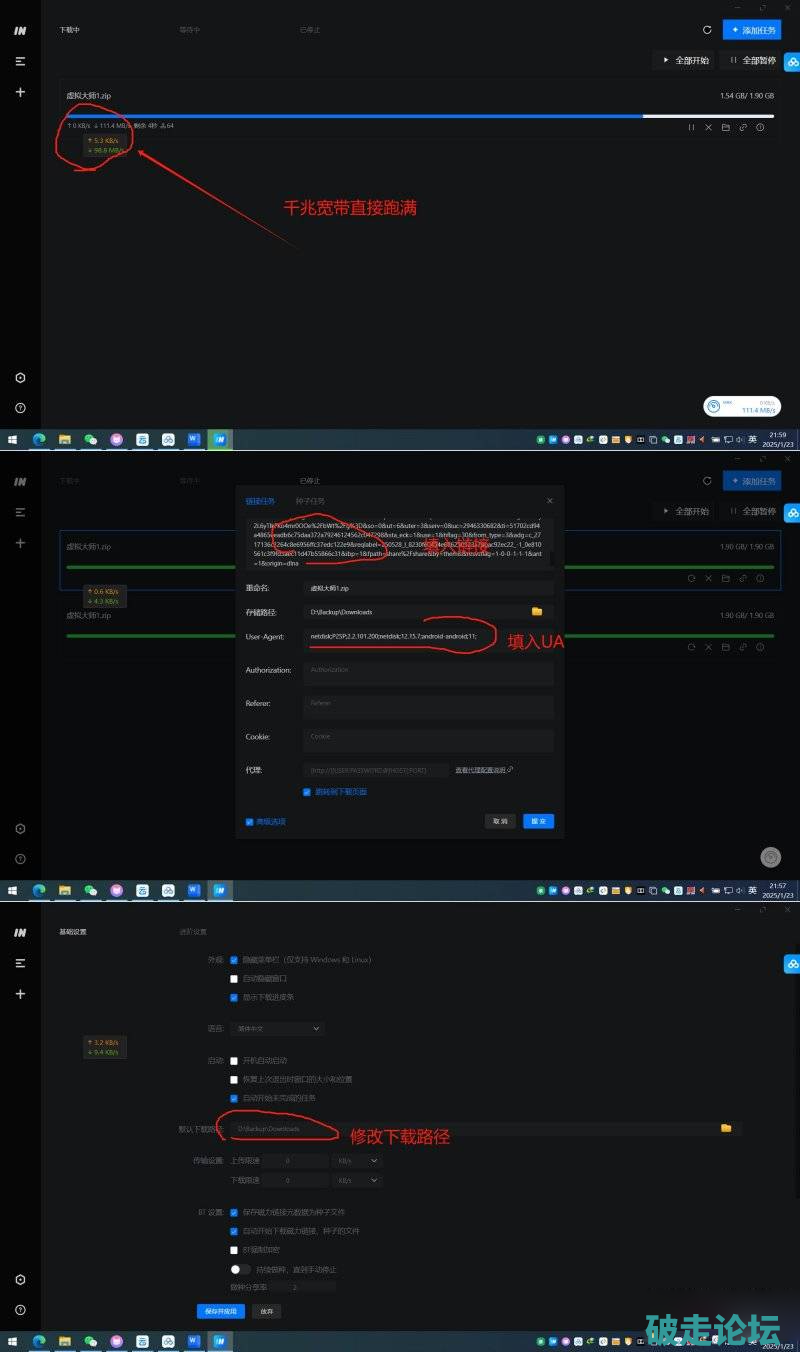Click the 提交 button in dialog
Screen dimensions: 800x1352
click(538, 821)
